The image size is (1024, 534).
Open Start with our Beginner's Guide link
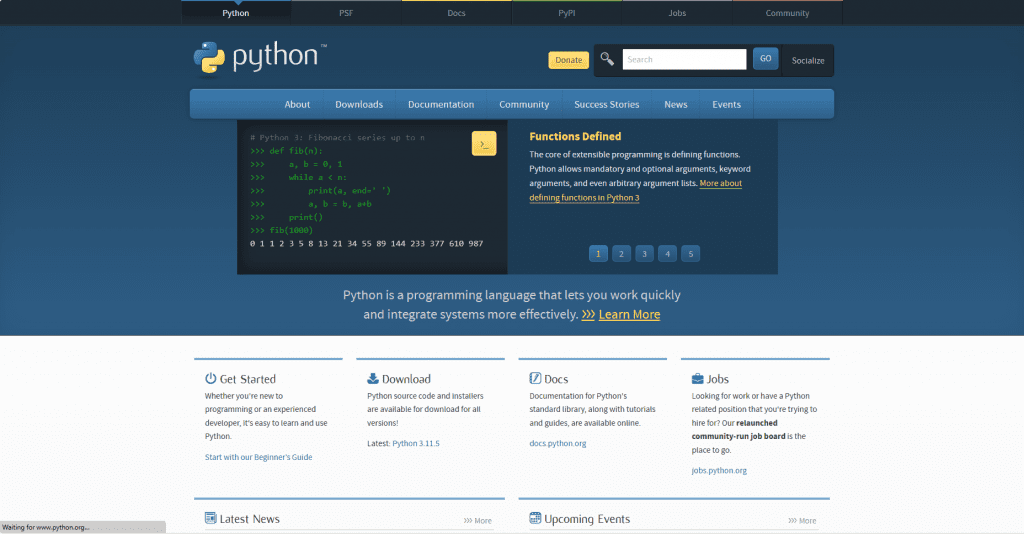259,457
